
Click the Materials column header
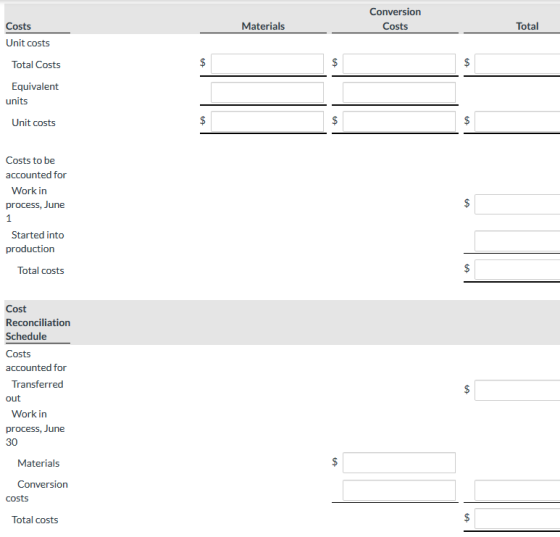263,26
